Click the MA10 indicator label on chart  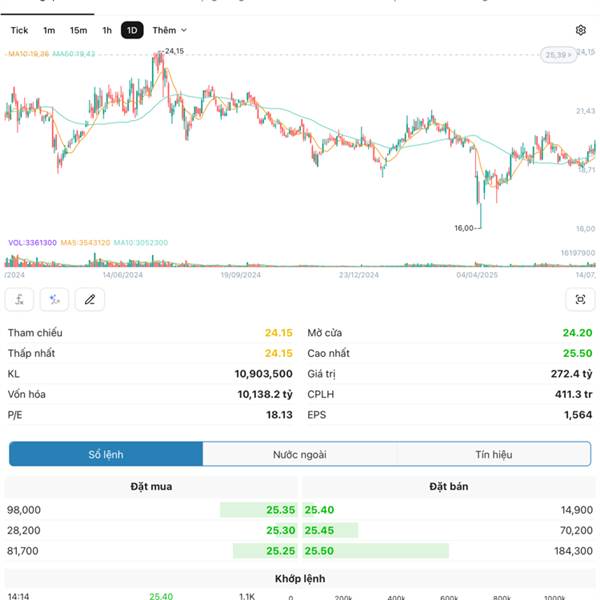tap(28, 54)
